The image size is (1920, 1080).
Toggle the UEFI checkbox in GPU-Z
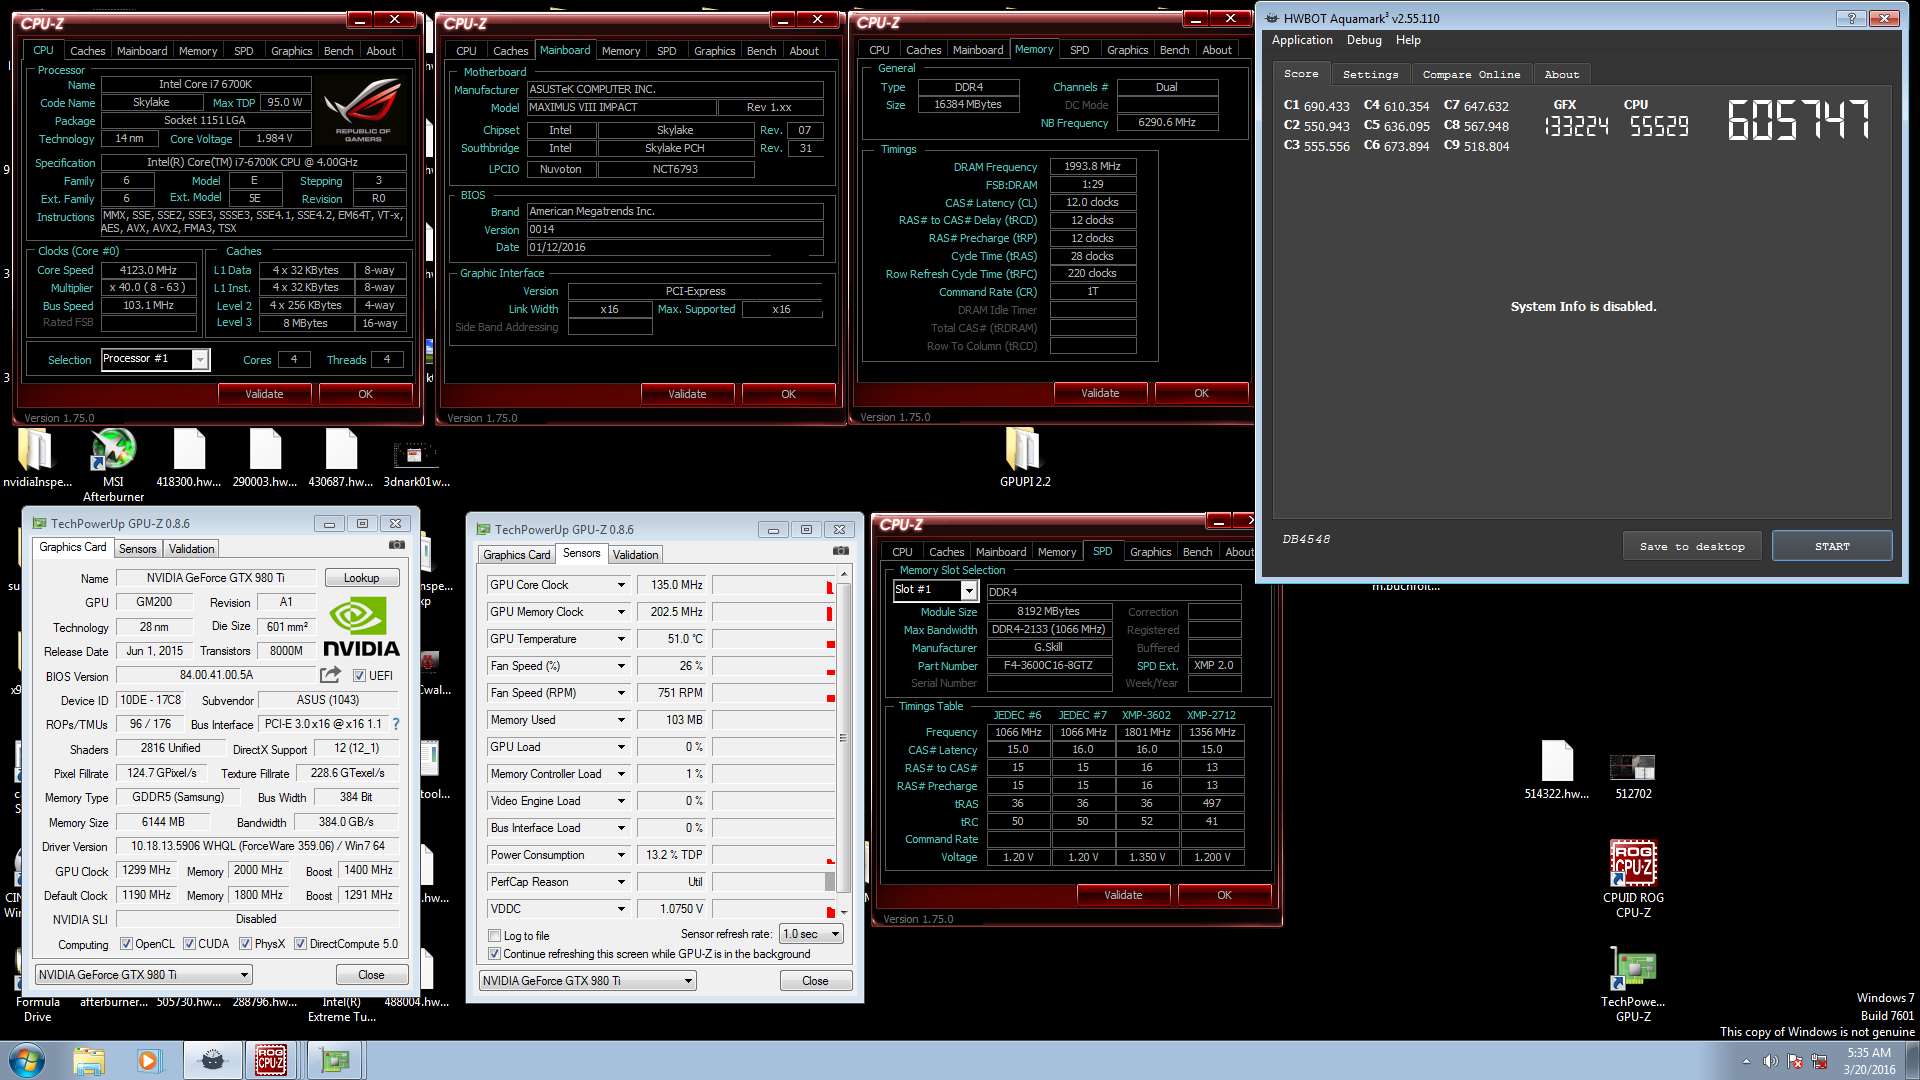pyautogui.click(x=359, y=676)
